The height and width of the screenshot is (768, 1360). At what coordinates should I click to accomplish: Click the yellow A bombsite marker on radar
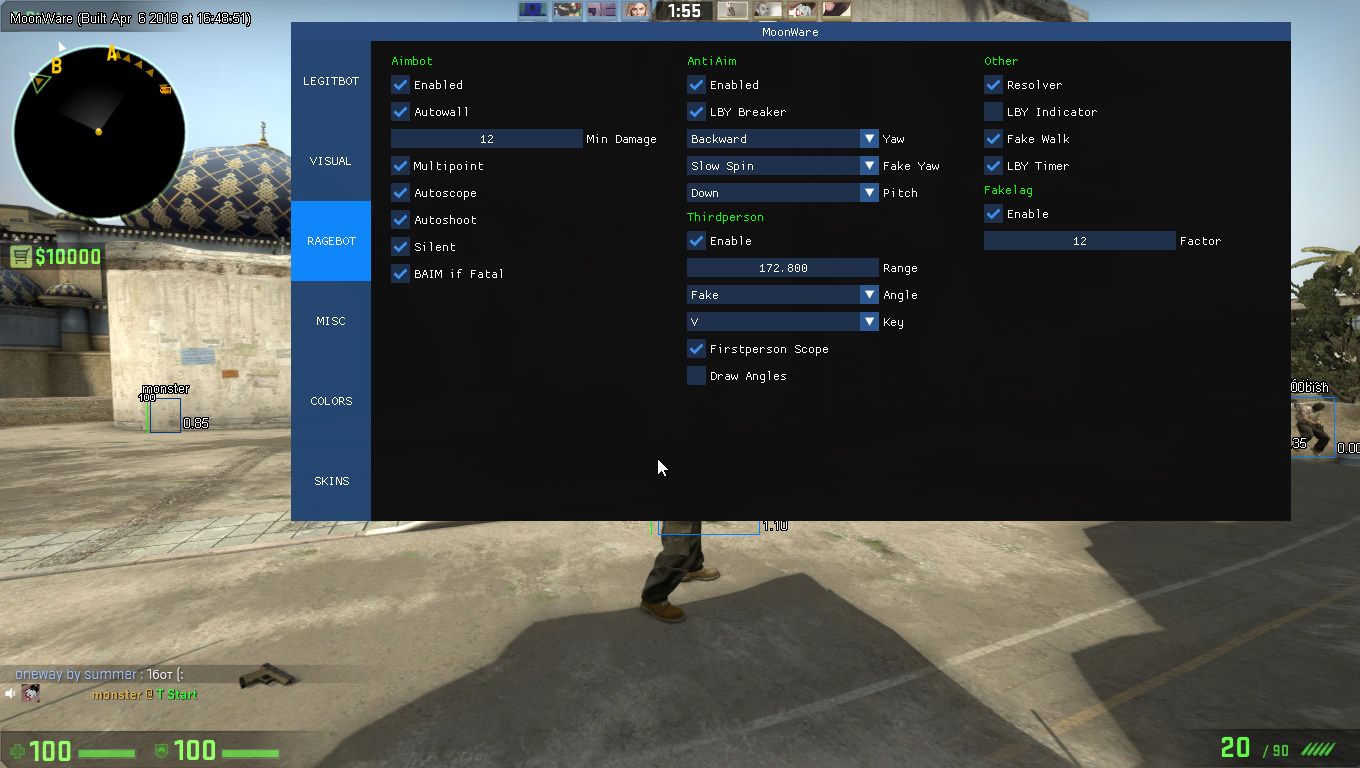pyautogui.click(x=112, y=54)
